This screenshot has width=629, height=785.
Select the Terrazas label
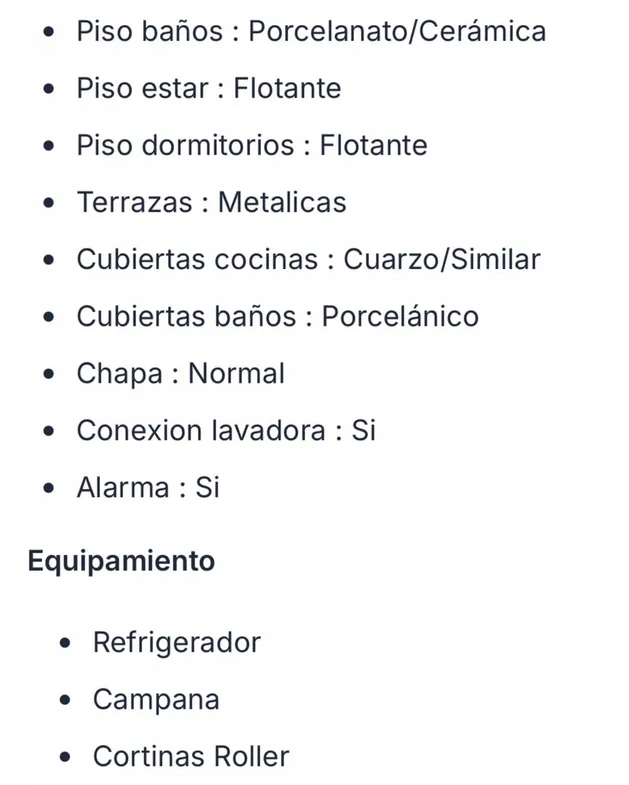[x=134, y=203]
